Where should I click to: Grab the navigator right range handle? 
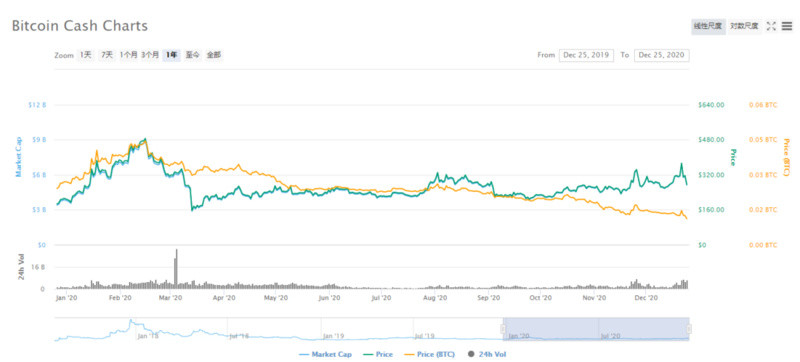pos(689,329)
